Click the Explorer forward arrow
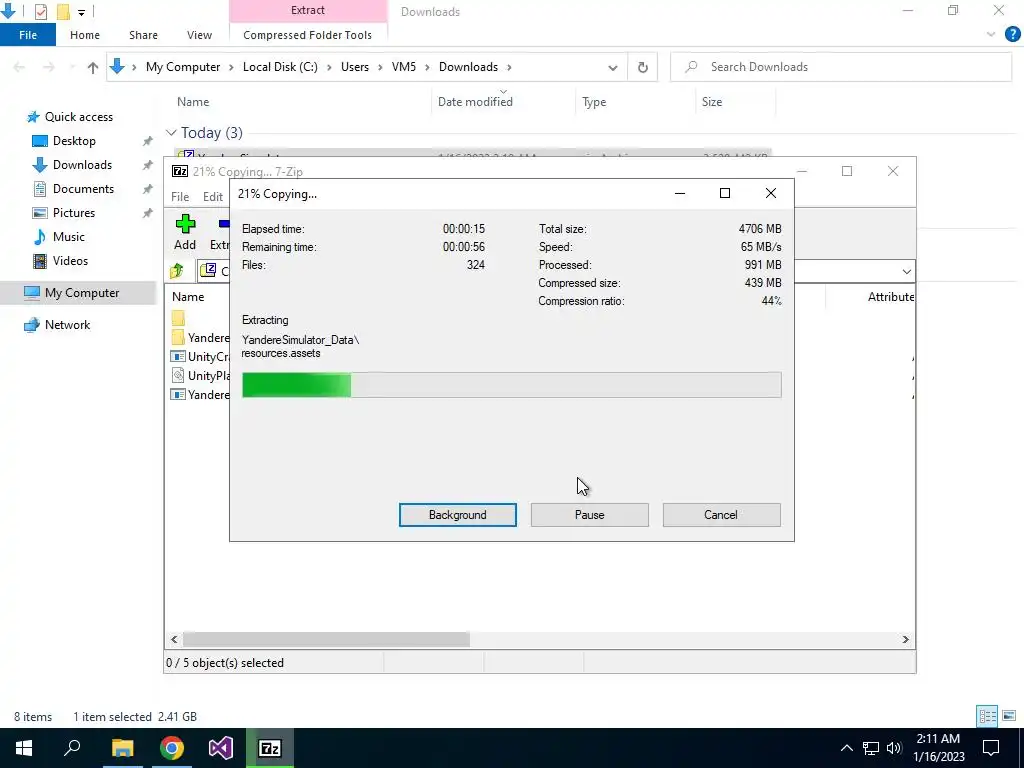The image size is (1024, 768). 49,67
